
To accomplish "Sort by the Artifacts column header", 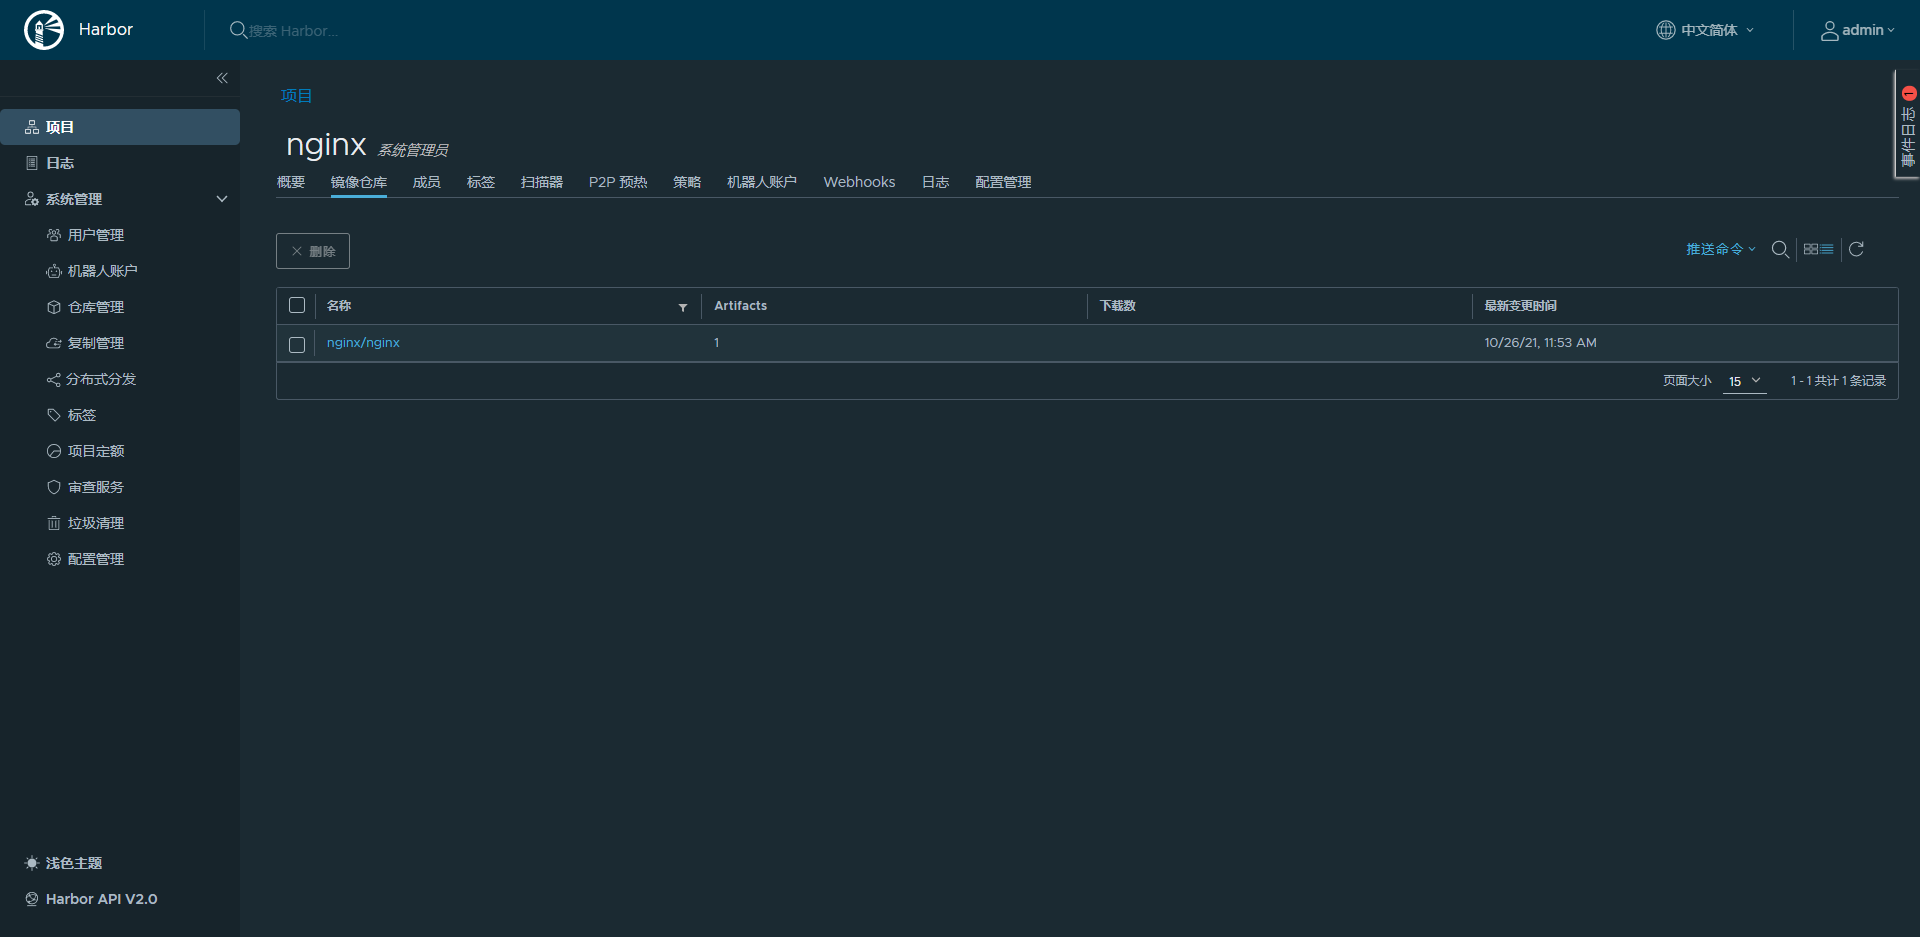I will 741,306.
